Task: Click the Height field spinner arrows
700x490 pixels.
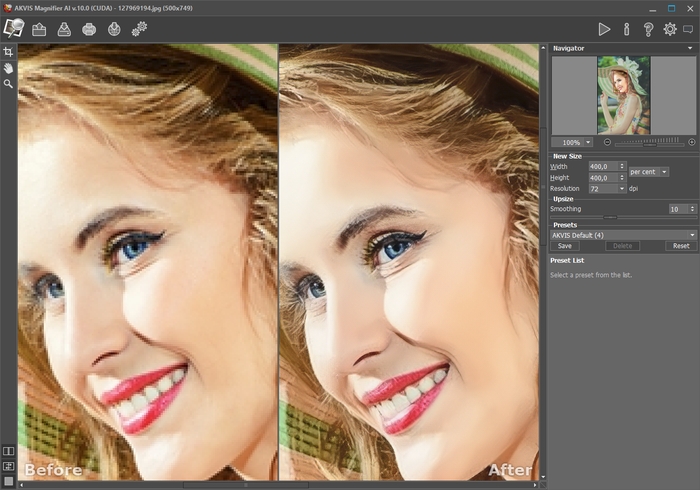Action: 622,178
